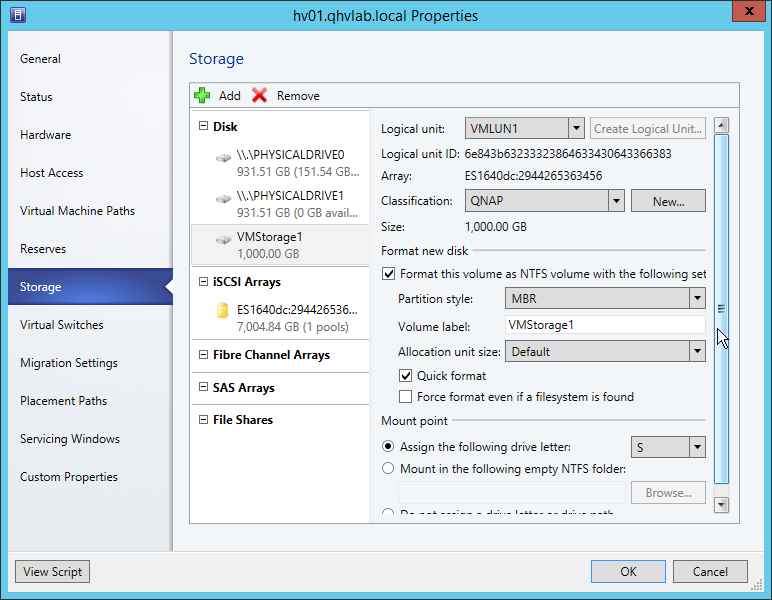This screenshot has height=600, width=772.
Task: Click the window icon in title bar
Action: pyautogui.click(x=18, y=15)
